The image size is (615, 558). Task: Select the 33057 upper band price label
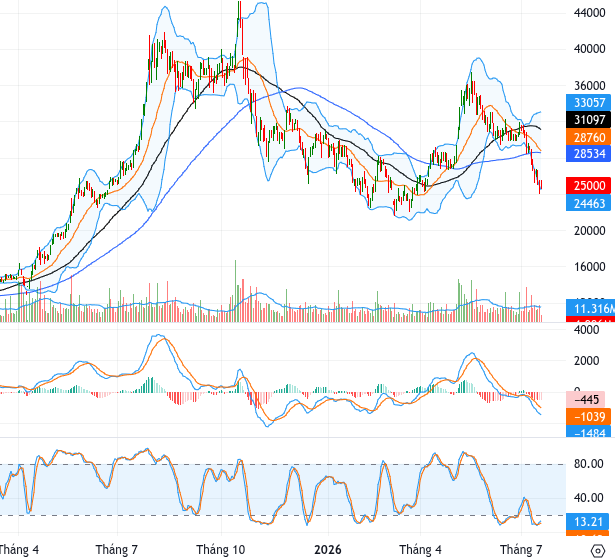click(588, 103)
